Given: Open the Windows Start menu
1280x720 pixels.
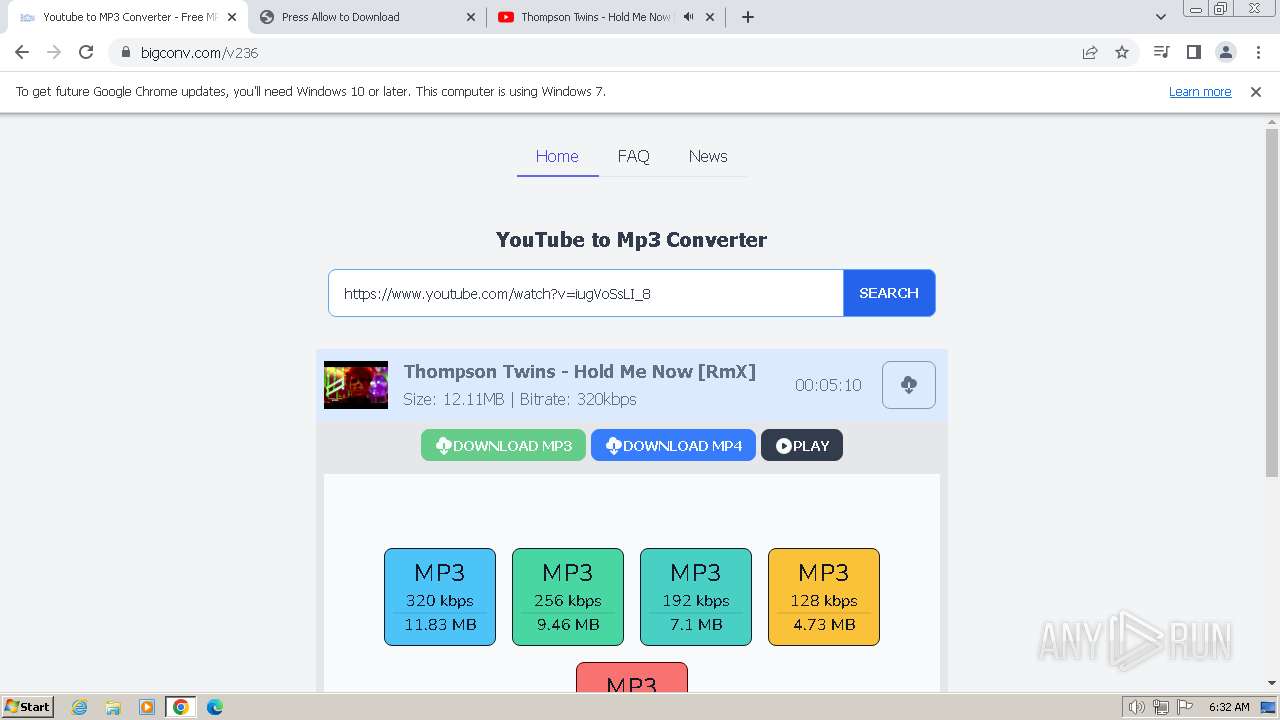Looking at the screenshot, I should (x=28, y=706).
